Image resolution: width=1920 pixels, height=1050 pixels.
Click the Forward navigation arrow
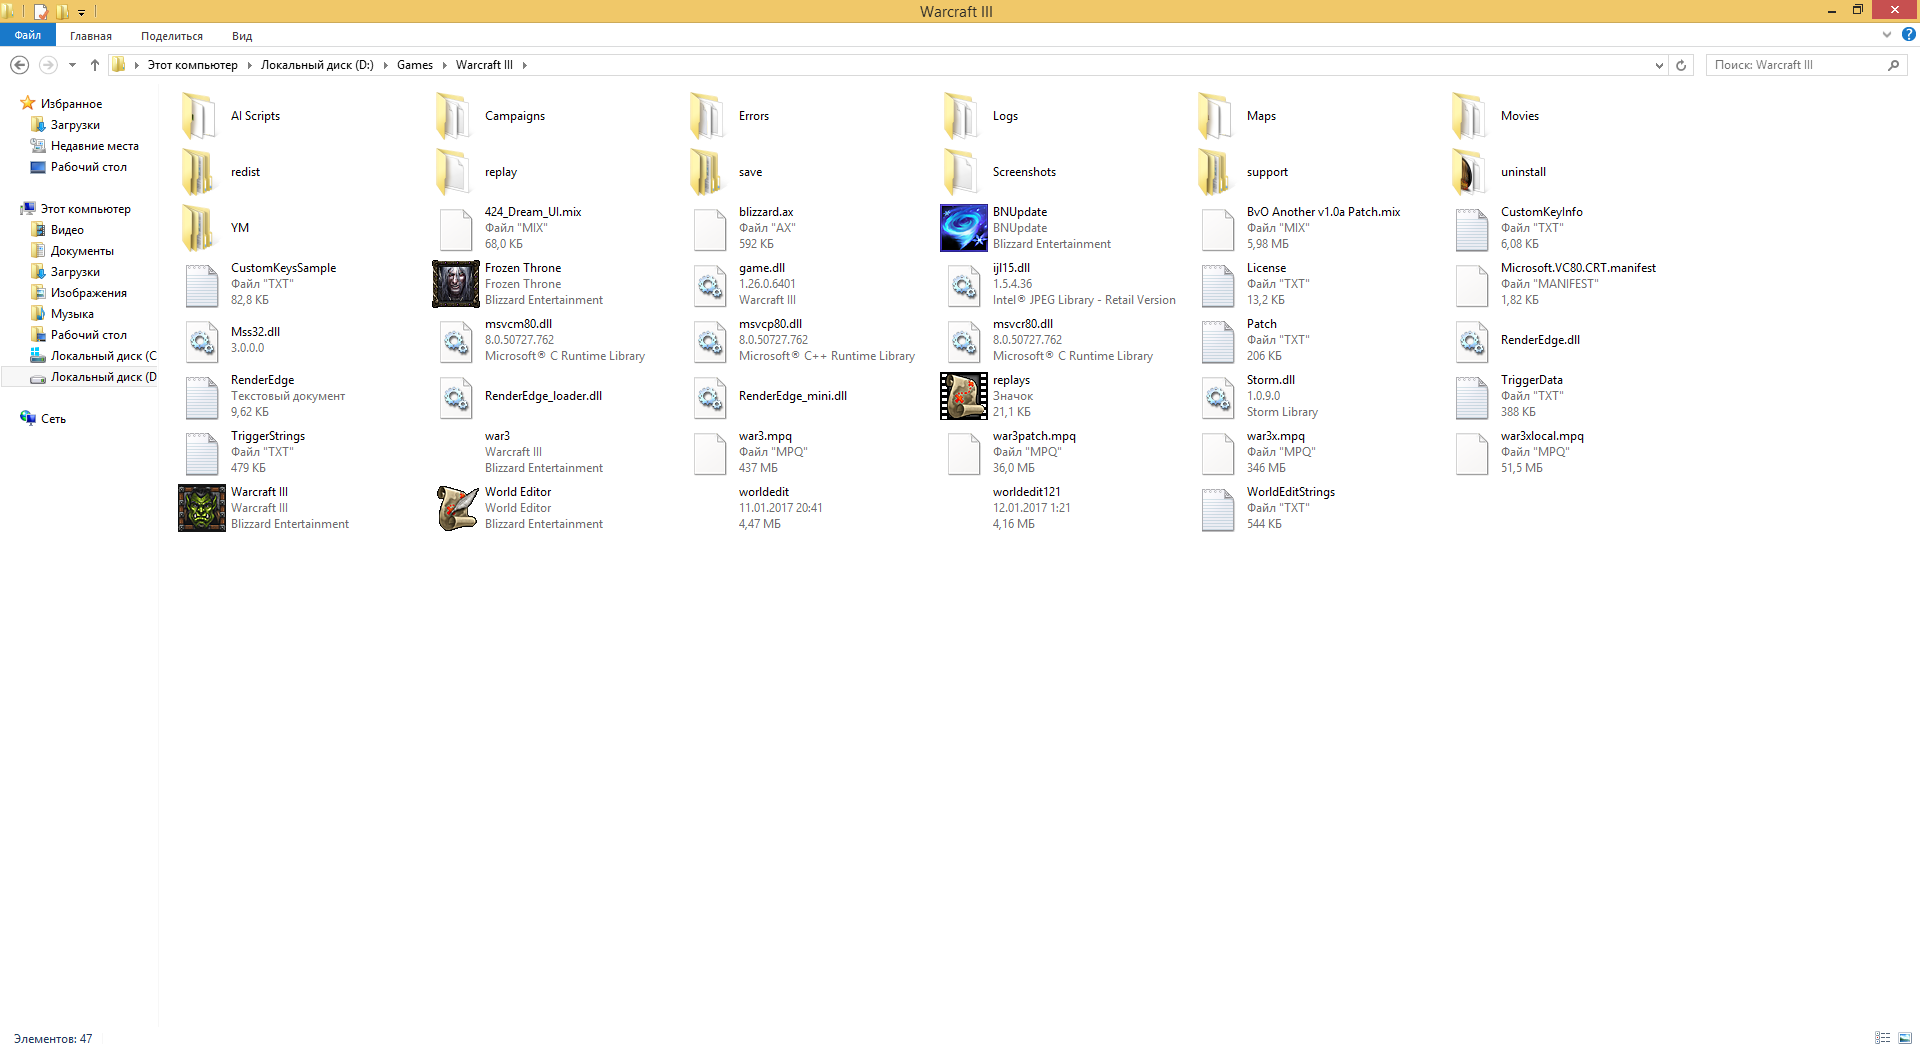pyautogui.click(x=47, y=65)
